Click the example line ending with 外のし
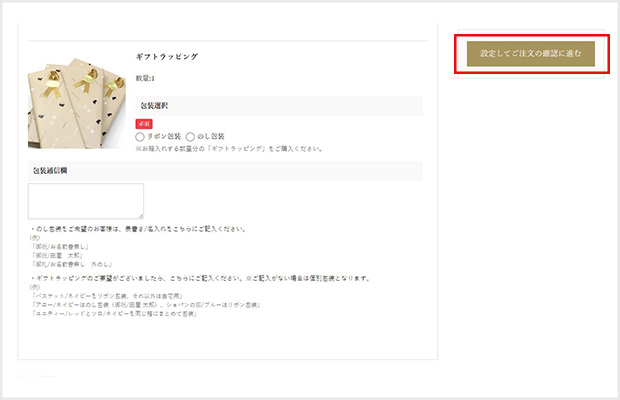The width and height of the screenshot is (620, 400). pos(72,264)
